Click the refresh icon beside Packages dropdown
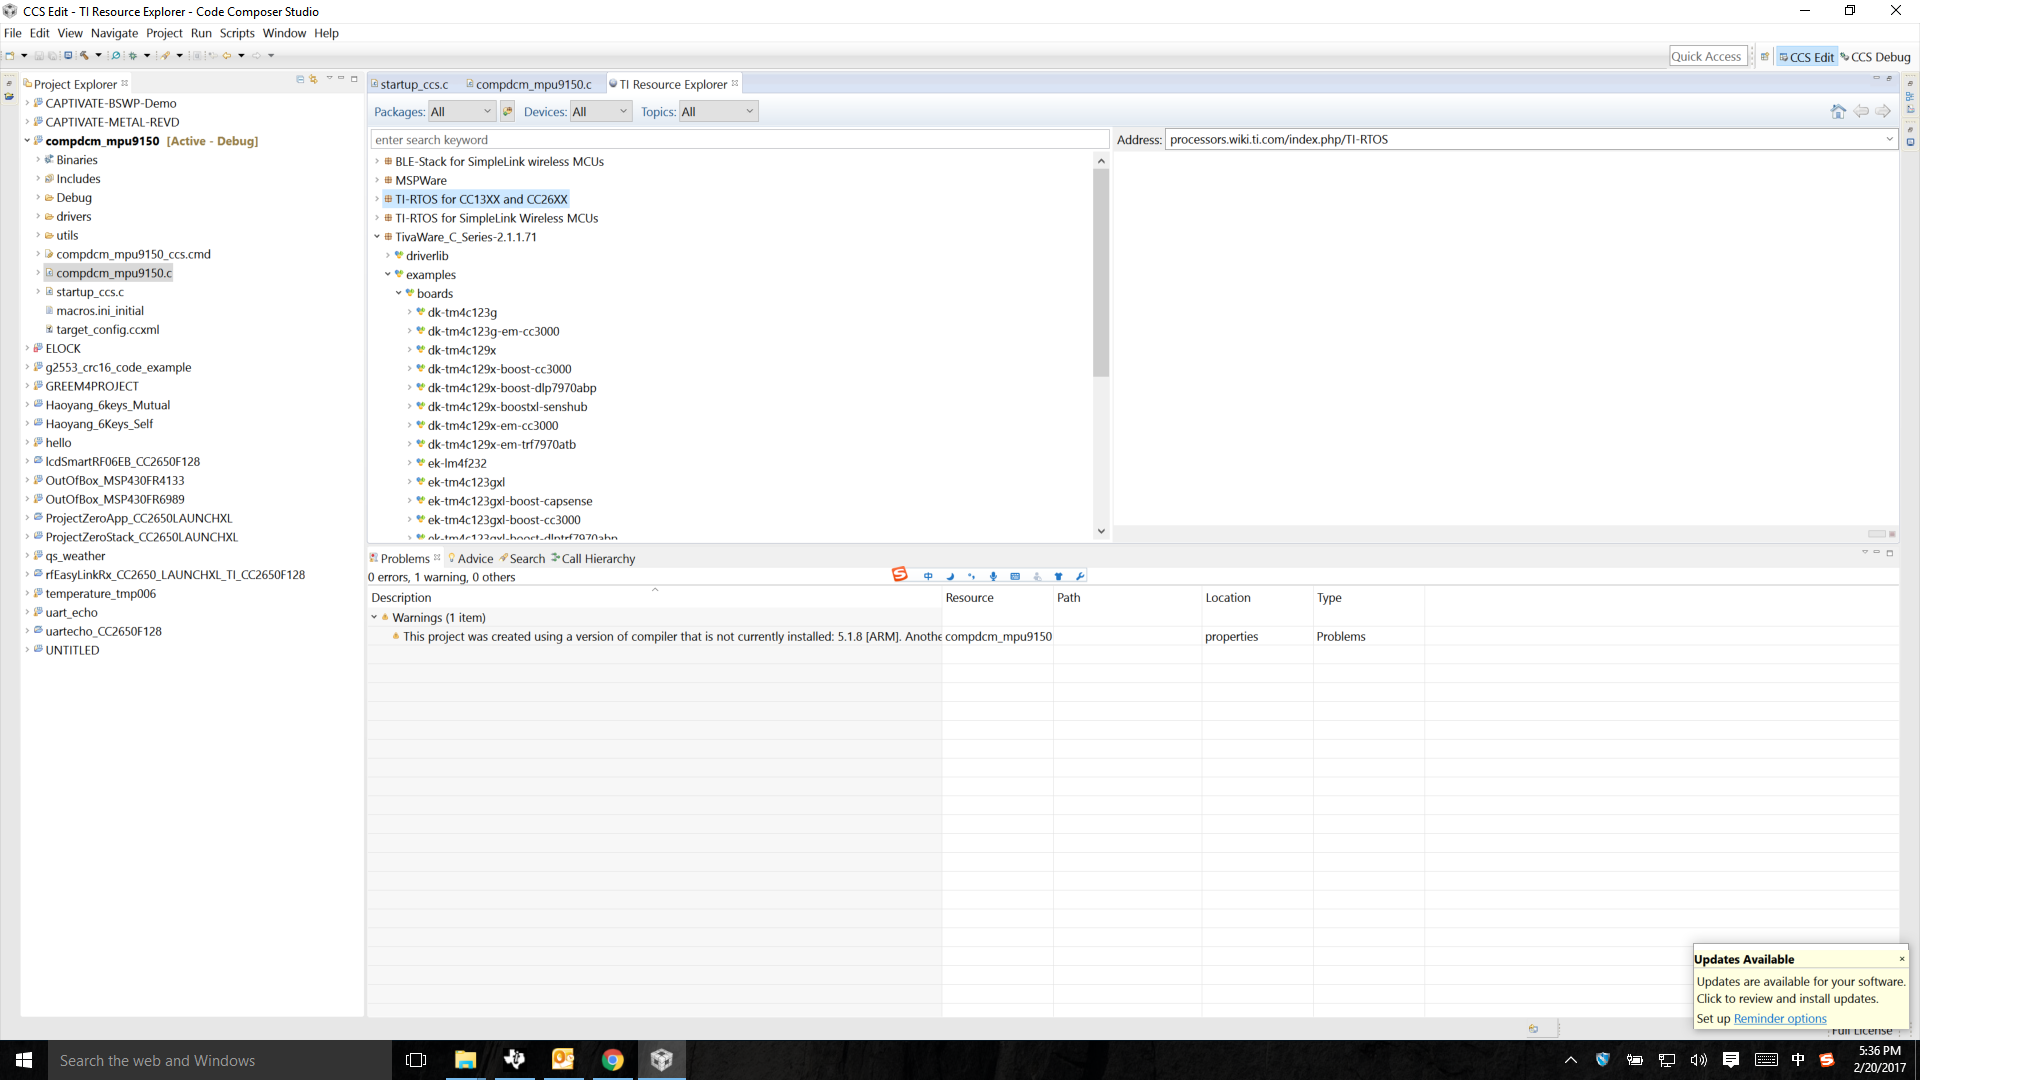 [507, 112]
